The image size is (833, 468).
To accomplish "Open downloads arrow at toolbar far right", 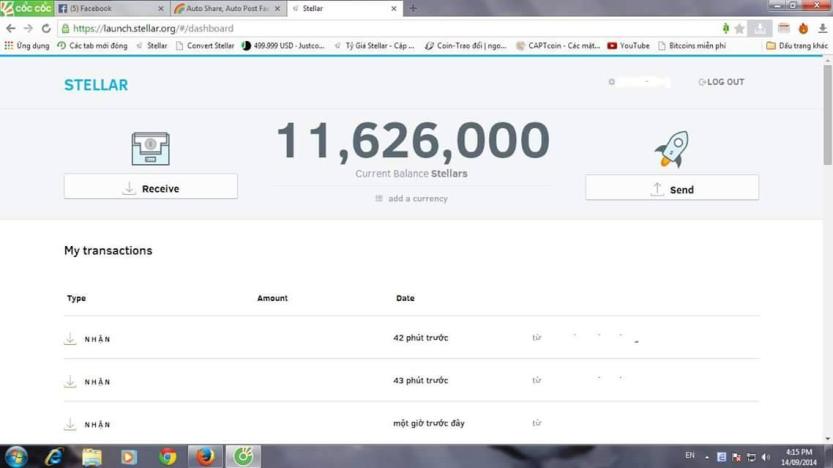I will 822,28.
